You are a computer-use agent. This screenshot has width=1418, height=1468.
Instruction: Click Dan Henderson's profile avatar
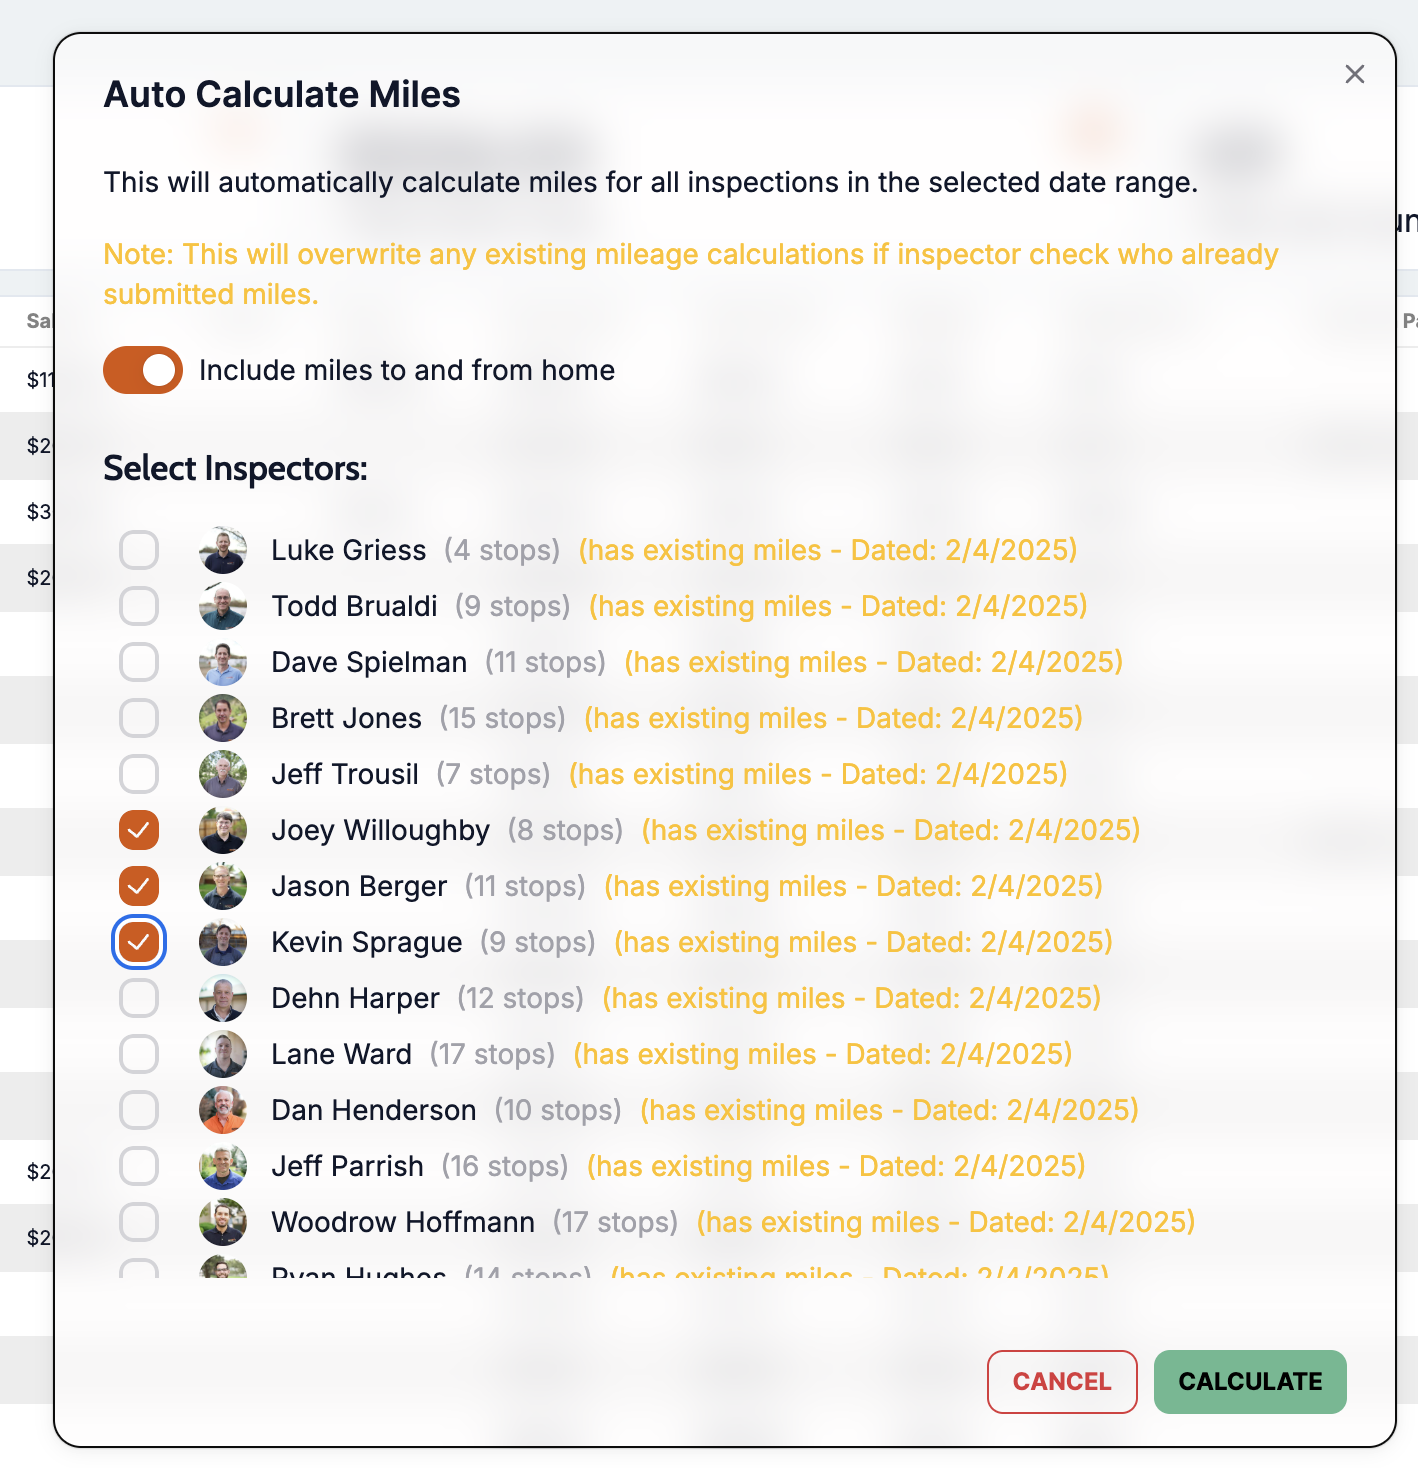coord(223,1110)
